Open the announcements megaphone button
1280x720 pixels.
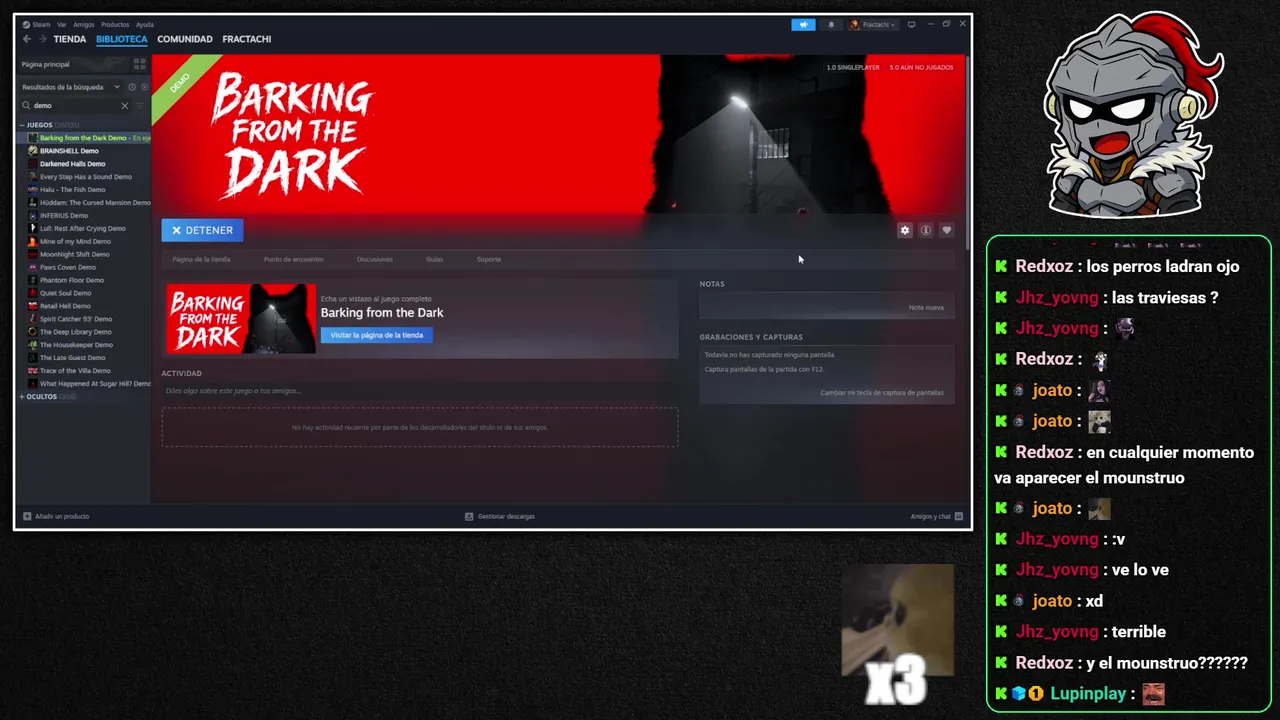[803, 25]
